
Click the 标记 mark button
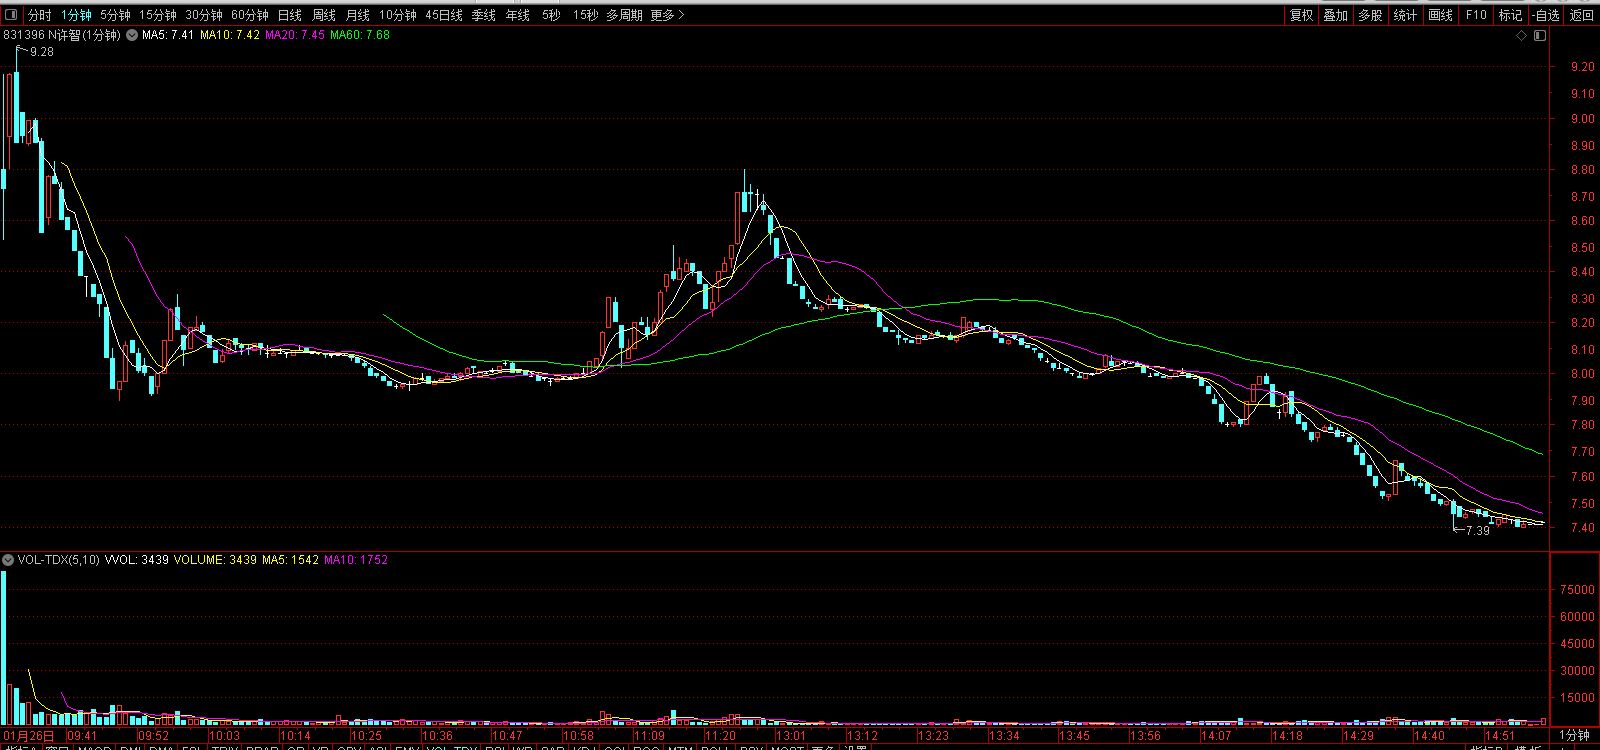pyautogui.click(x=1510, y=15)
